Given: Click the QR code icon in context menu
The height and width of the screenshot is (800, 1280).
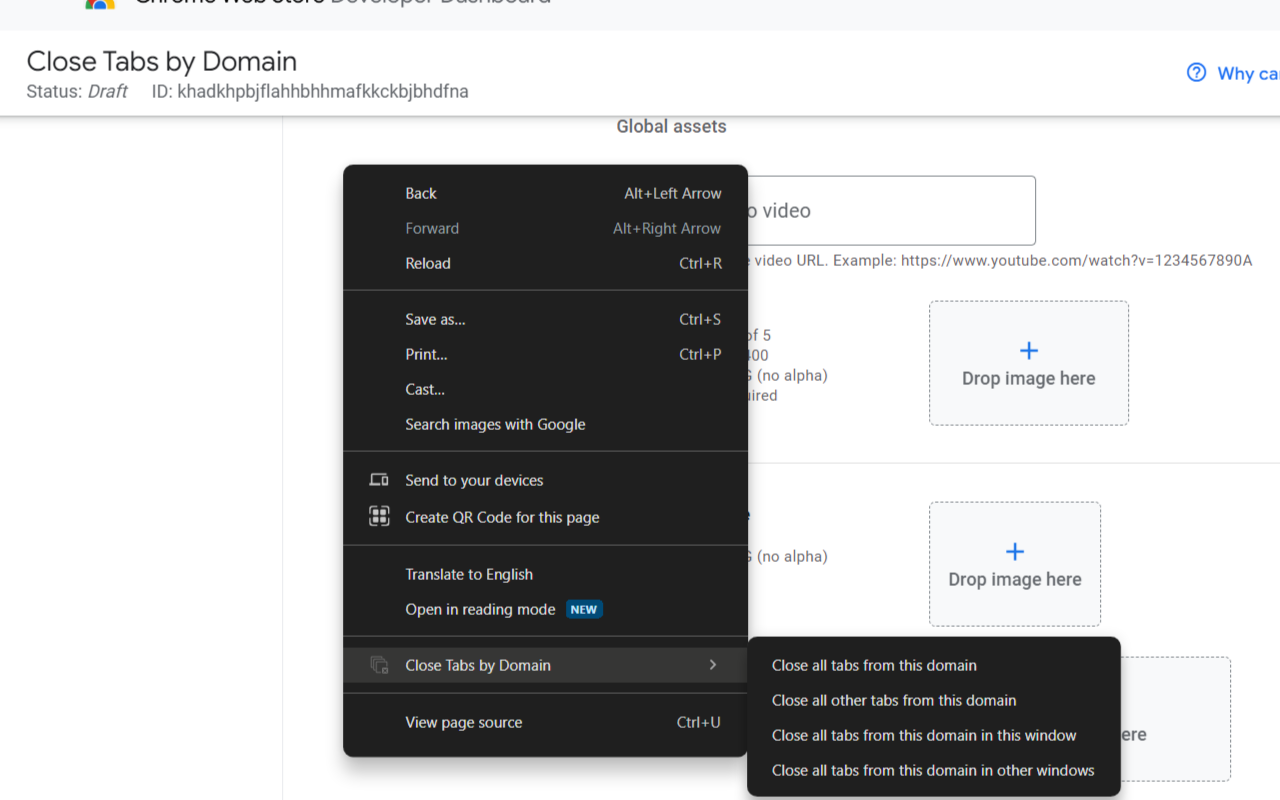Looking at the screenshot, I should tap(379, 517).
